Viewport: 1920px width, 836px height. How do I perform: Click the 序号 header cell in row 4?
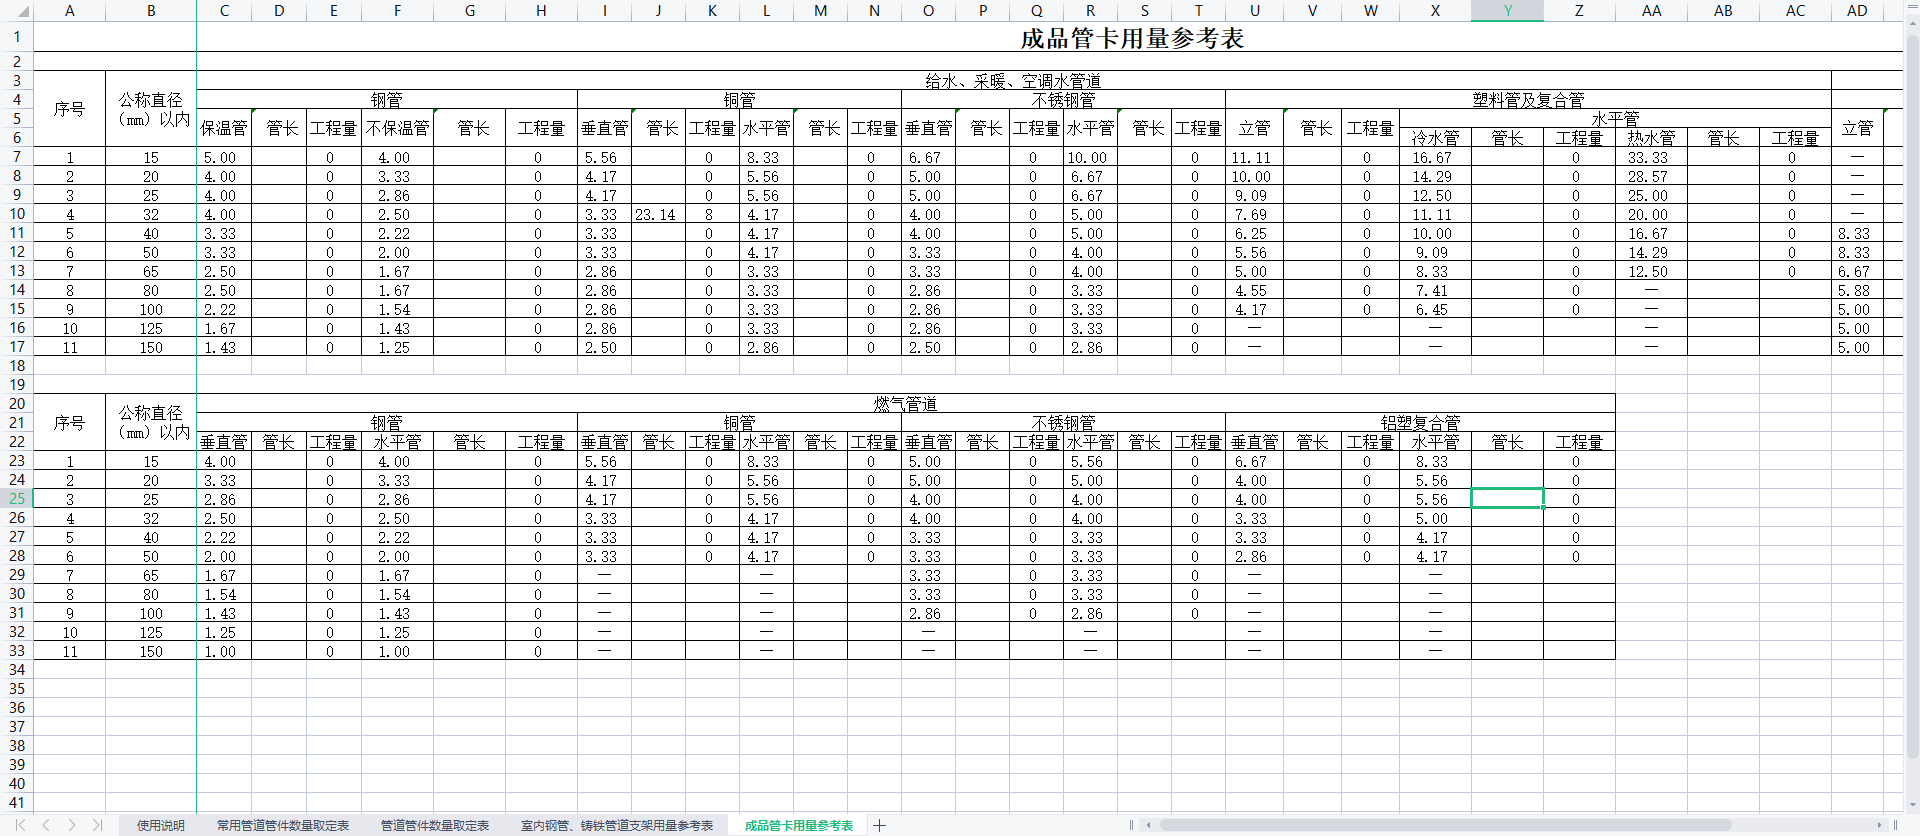(69, 109)
